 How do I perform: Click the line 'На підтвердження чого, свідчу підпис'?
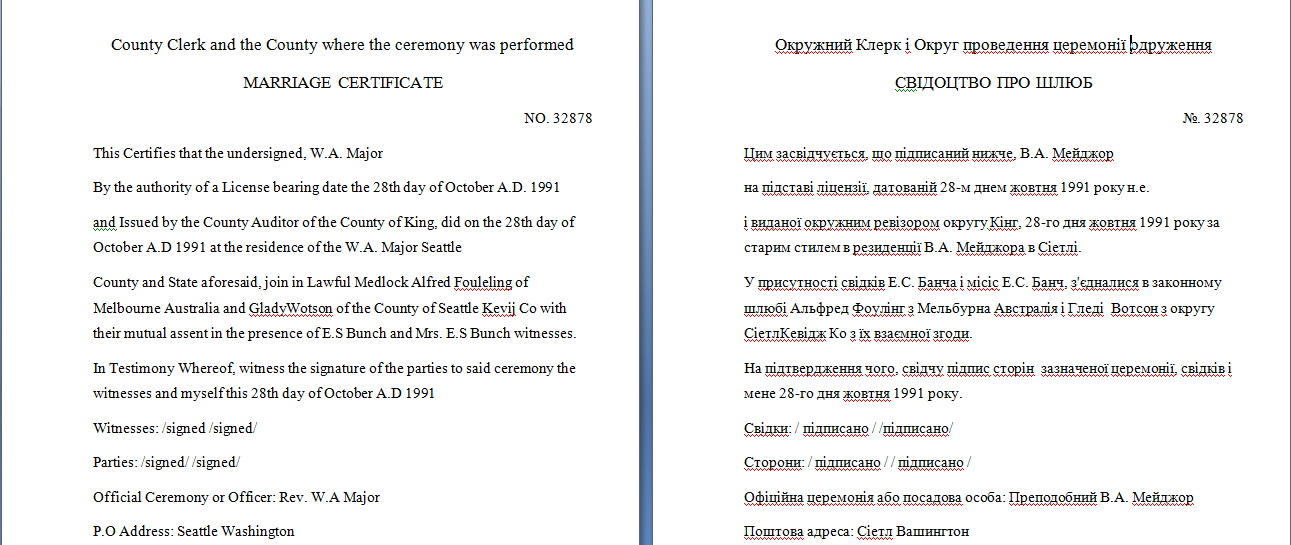pyautogui.click(x=988, y=368)
